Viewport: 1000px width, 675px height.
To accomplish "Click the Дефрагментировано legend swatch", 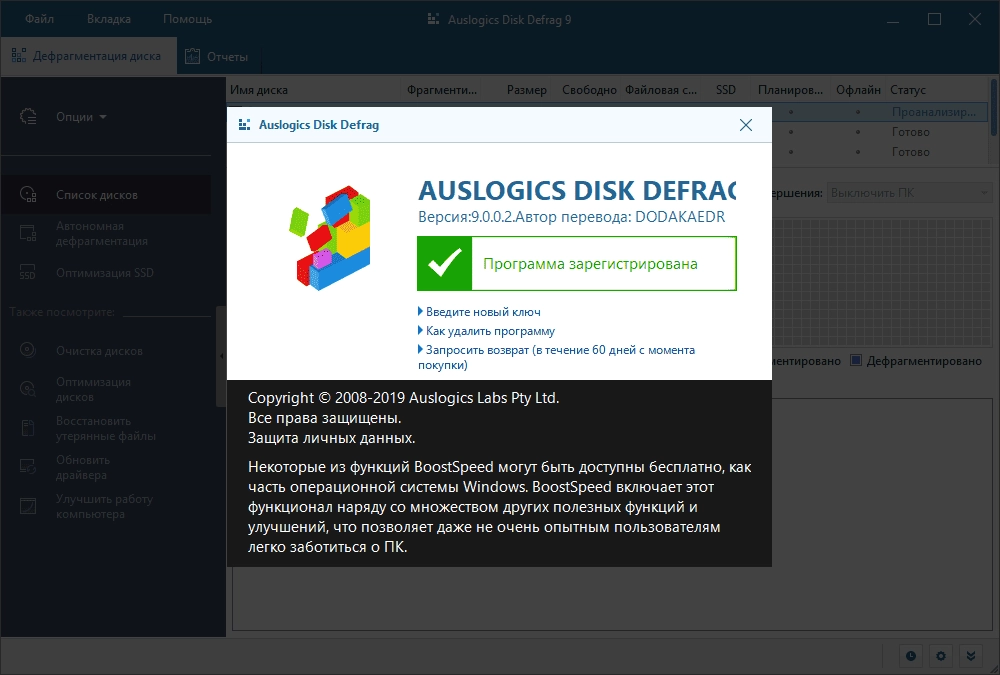I will 856,360.
